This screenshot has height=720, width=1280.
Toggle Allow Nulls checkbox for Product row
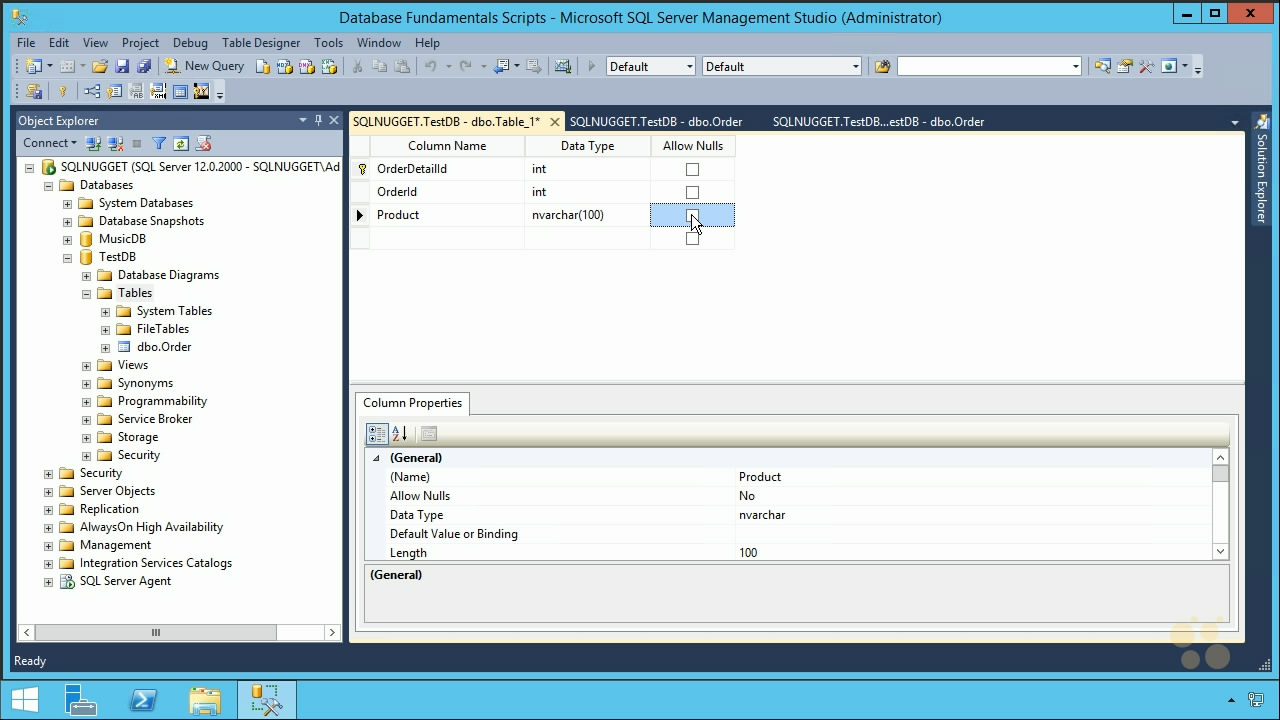692,215
